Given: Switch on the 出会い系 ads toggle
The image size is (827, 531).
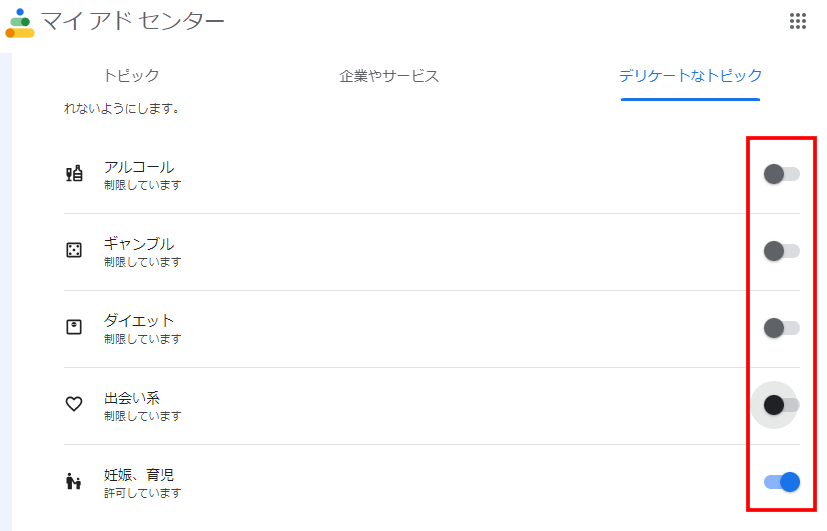Looking at the screenshot, I should pos(781,405).
